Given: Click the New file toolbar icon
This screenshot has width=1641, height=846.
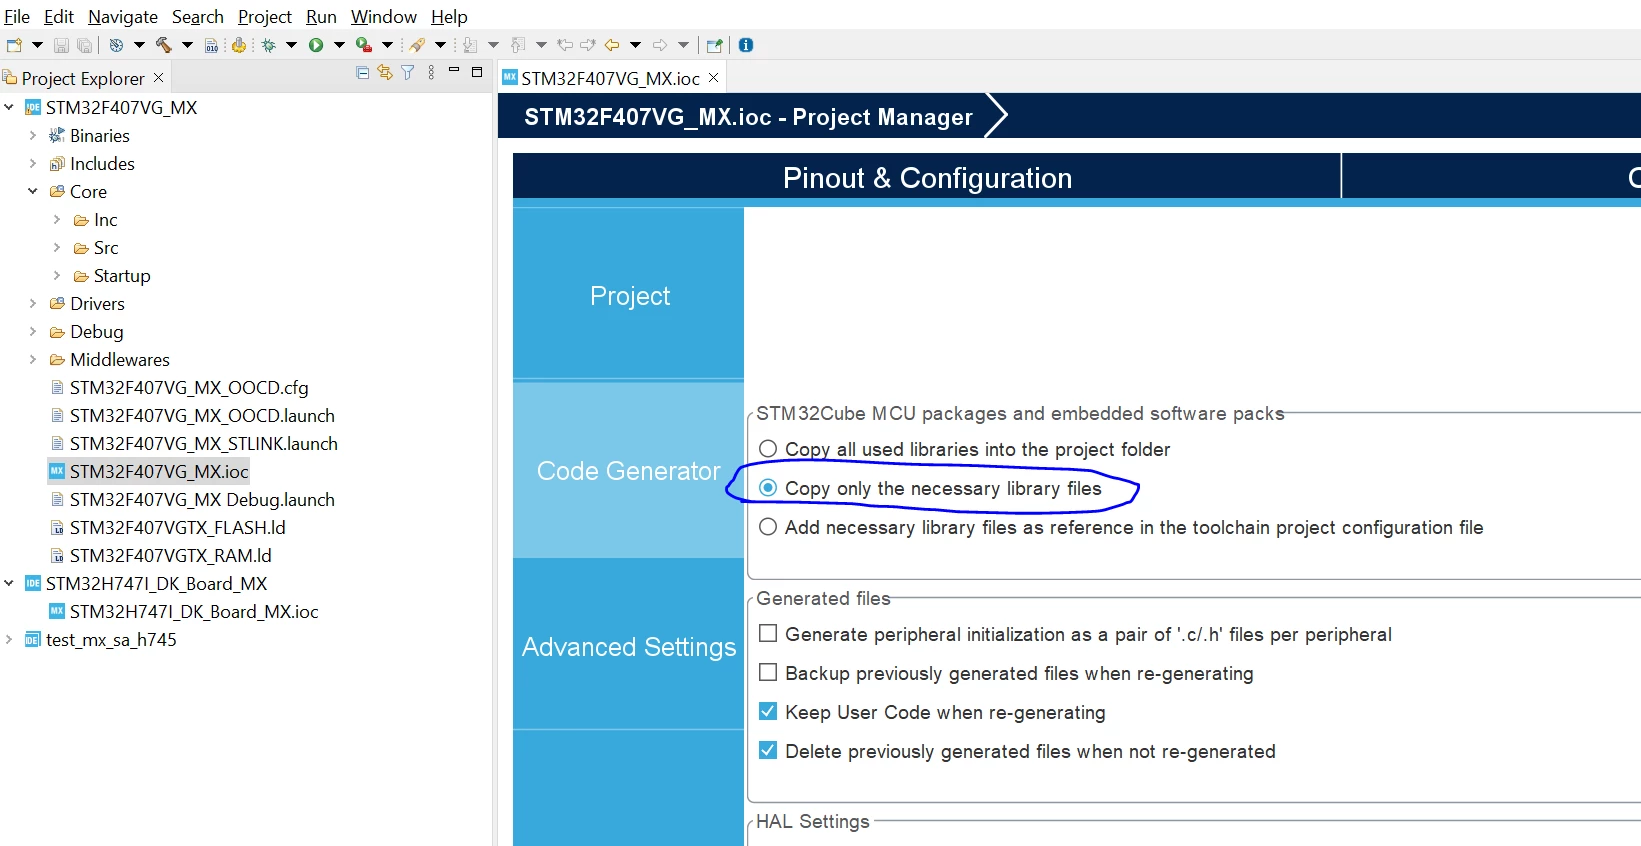Looking at the screenshot, I should click(14, 45).
